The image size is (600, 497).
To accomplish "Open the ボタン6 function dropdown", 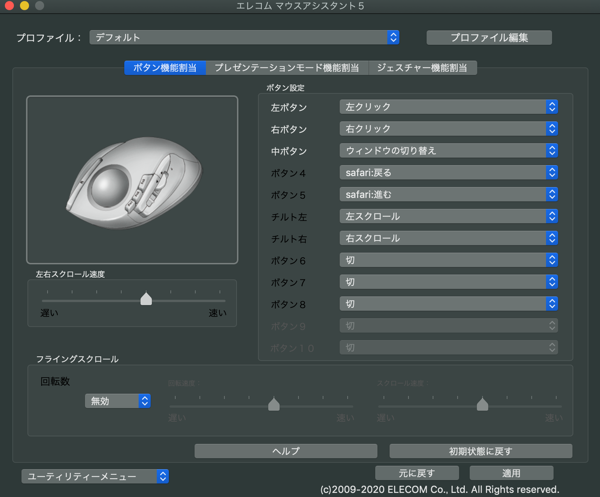I will tap(448, 260).
